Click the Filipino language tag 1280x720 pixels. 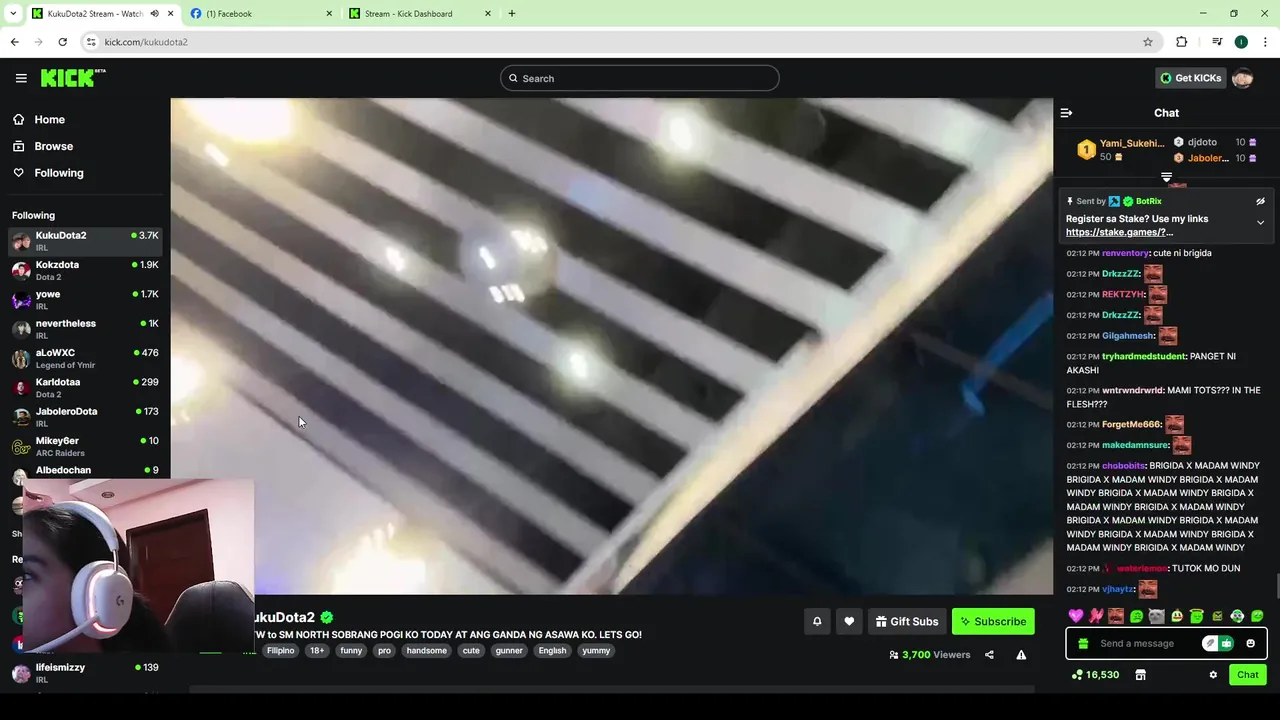[281, 650]
